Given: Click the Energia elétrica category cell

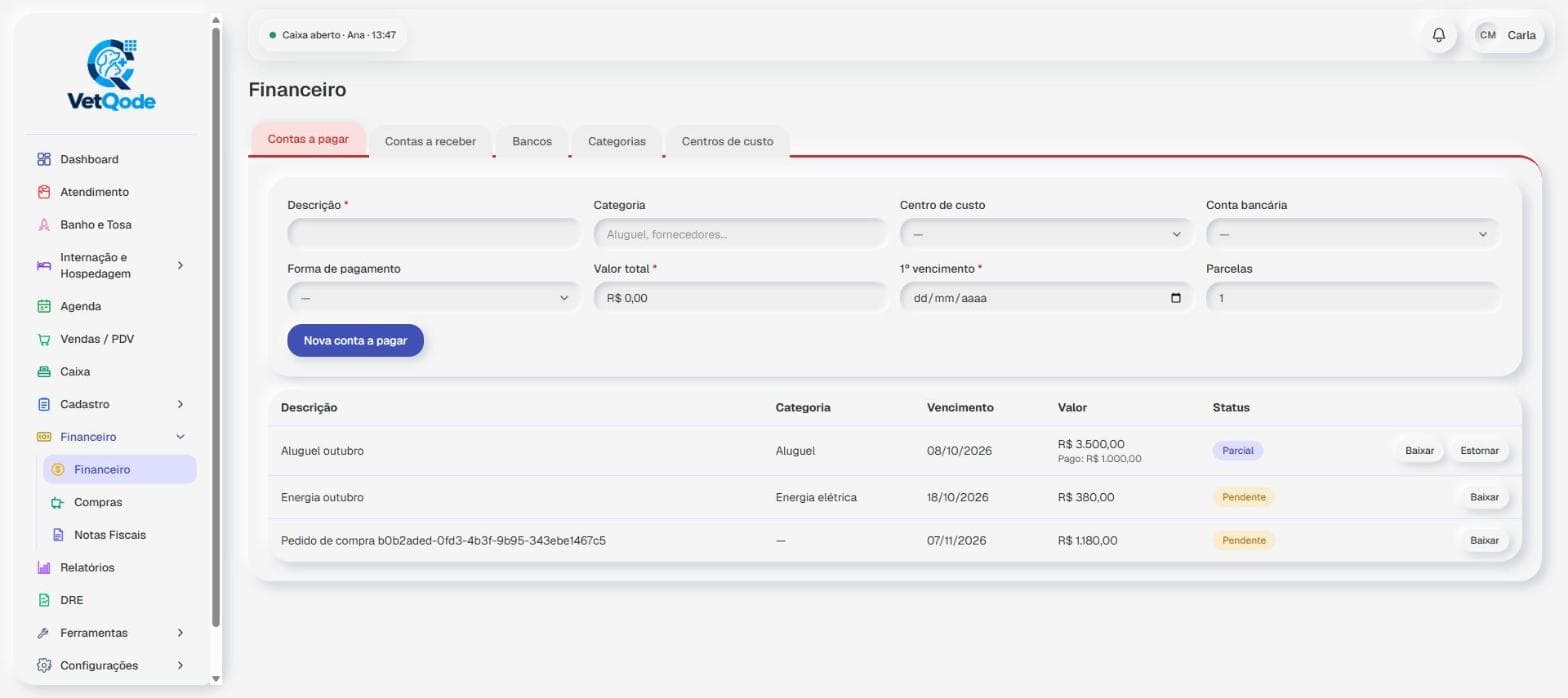Looking at the screenshot, I should click(816, 497).
